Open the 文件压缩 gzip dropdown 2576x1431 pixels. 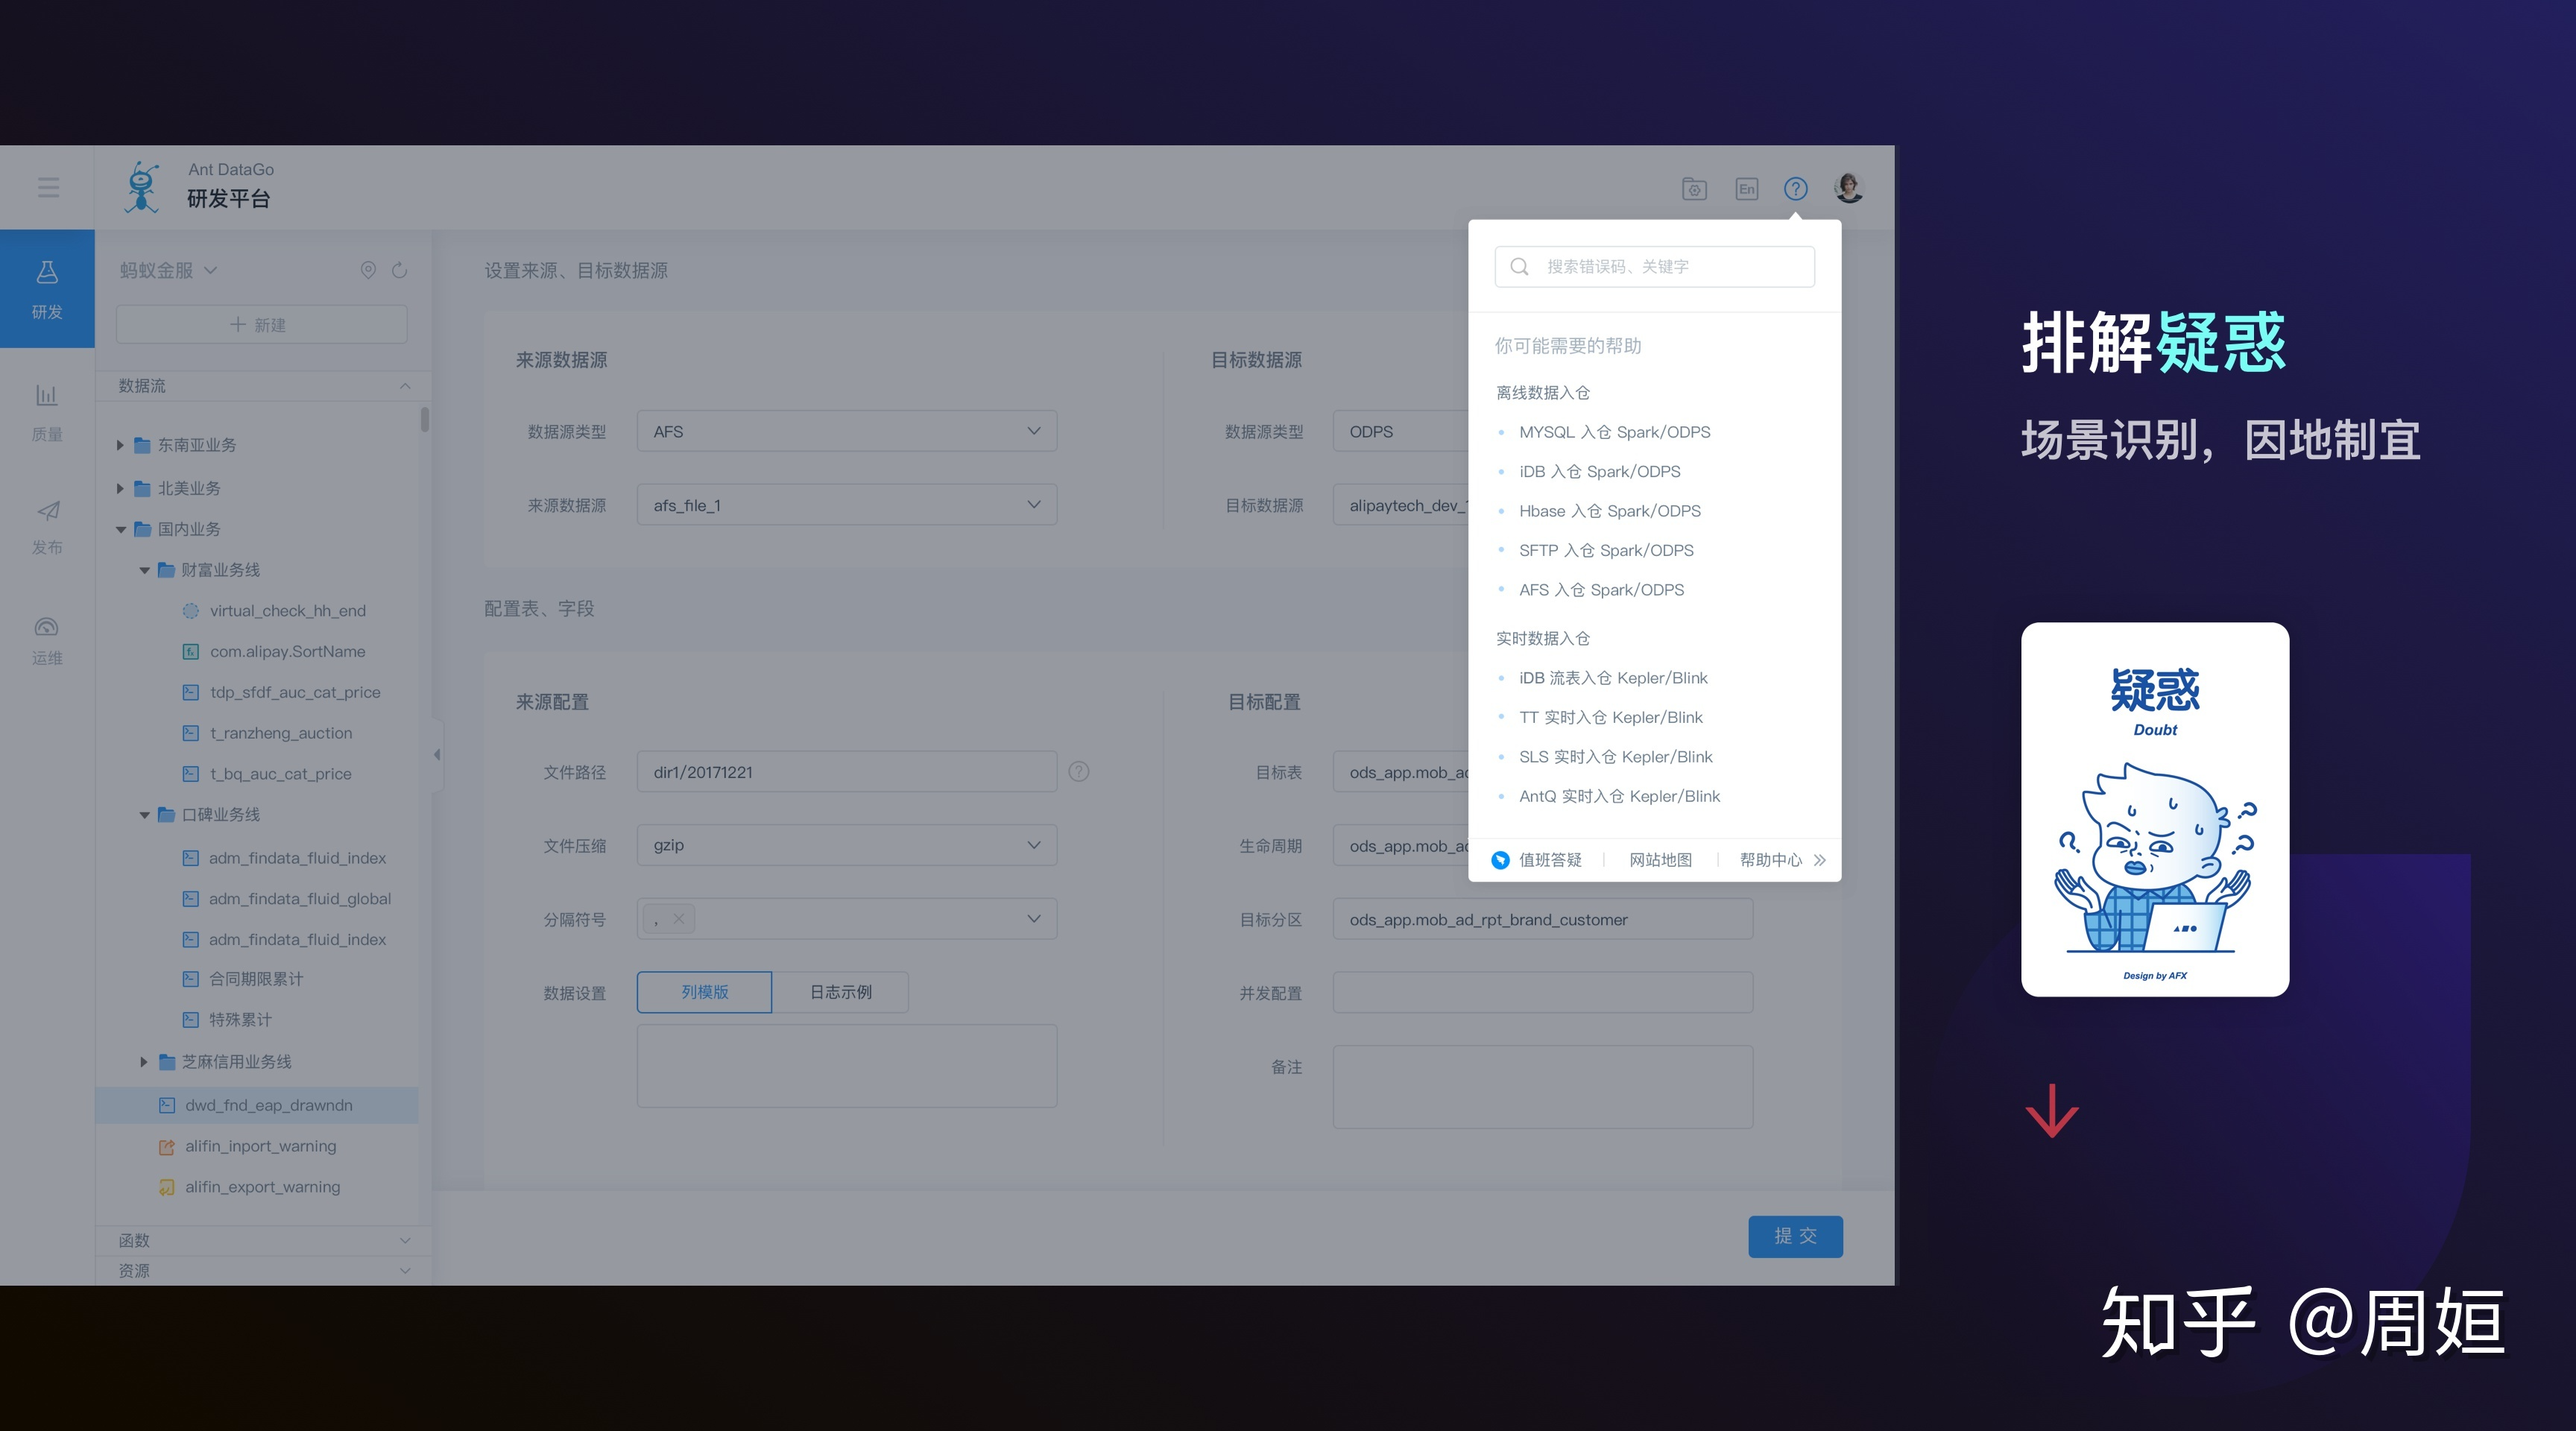coord(846,845)
